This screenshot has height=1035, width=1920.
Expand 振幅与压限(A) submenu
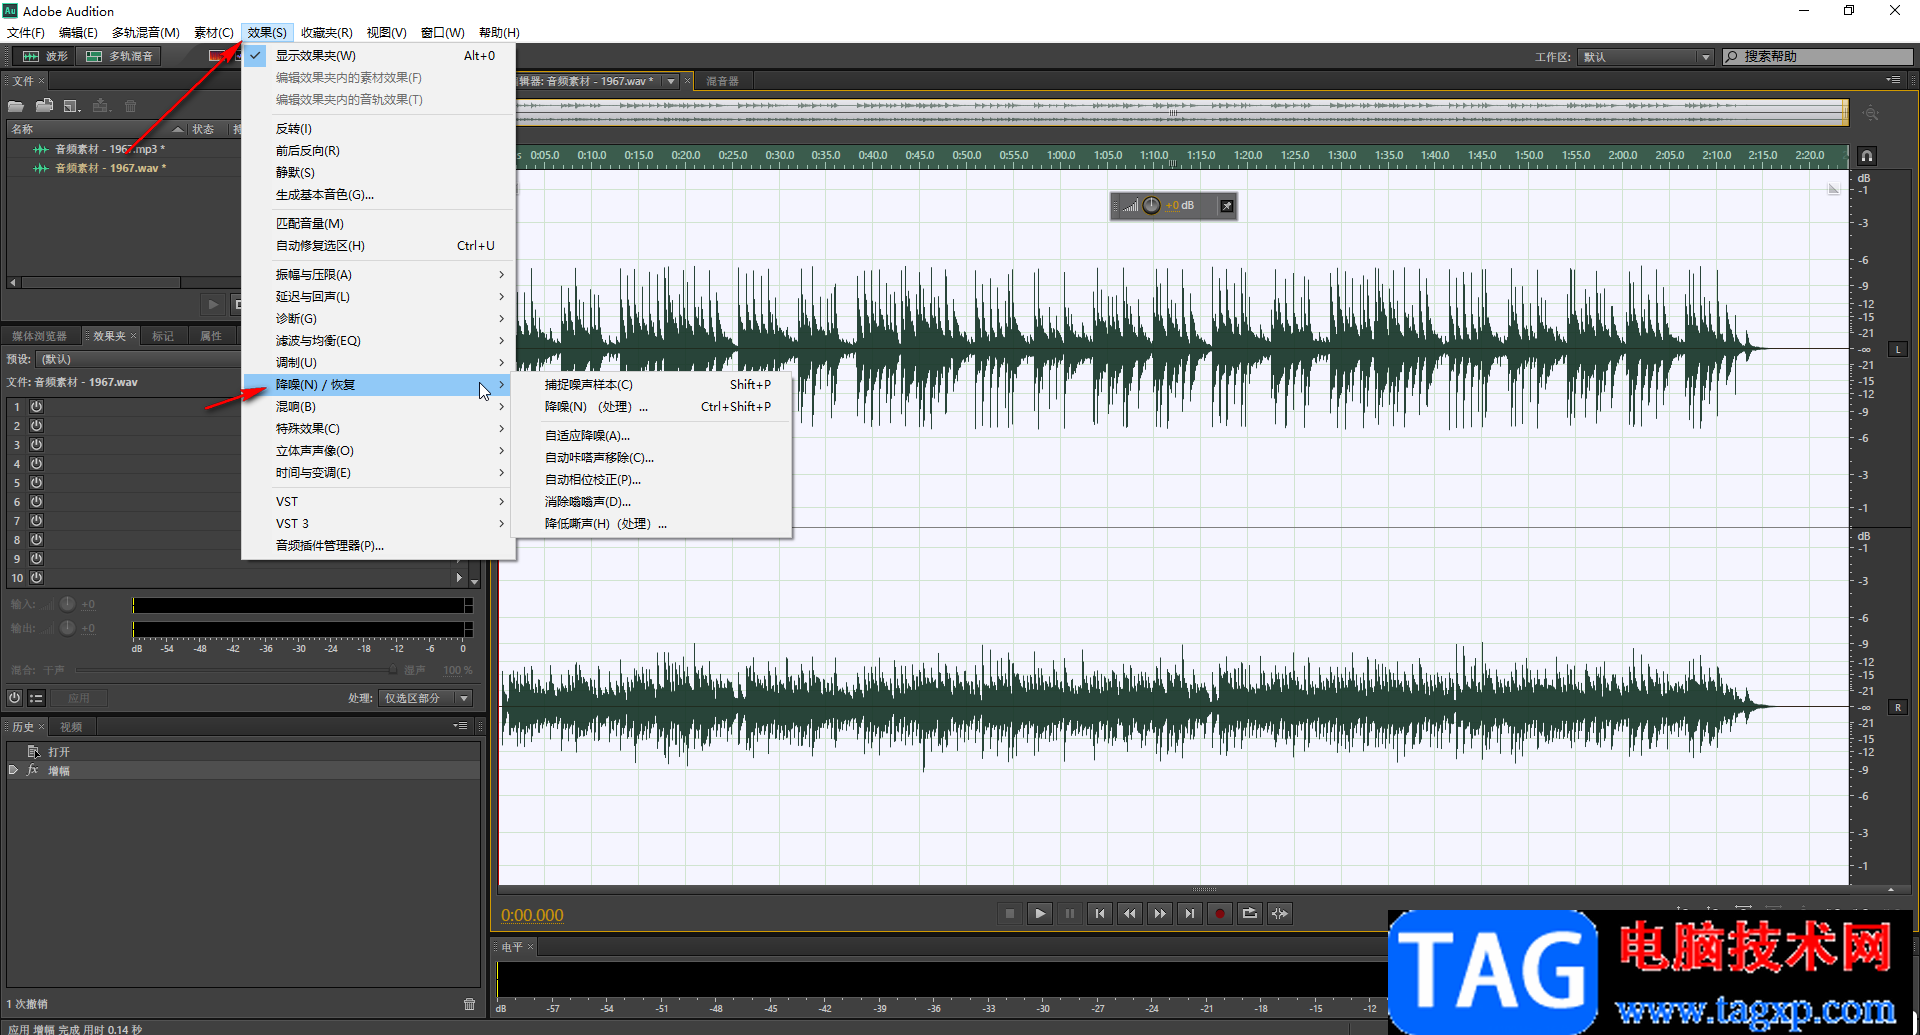[379, 275]
